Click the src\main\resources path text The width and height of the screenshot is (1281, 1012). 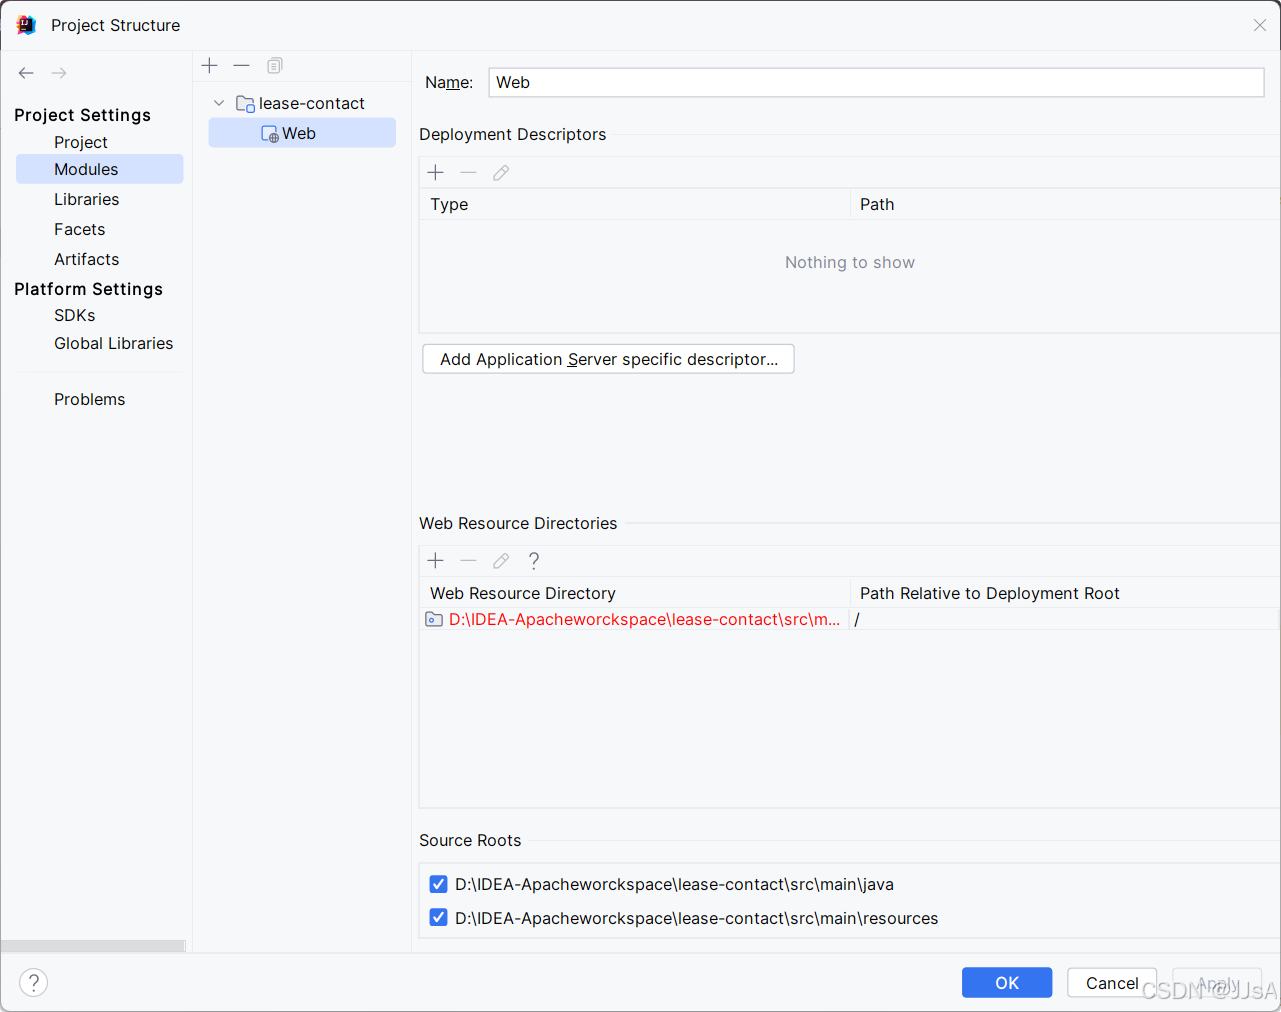(x=697, y=918)
